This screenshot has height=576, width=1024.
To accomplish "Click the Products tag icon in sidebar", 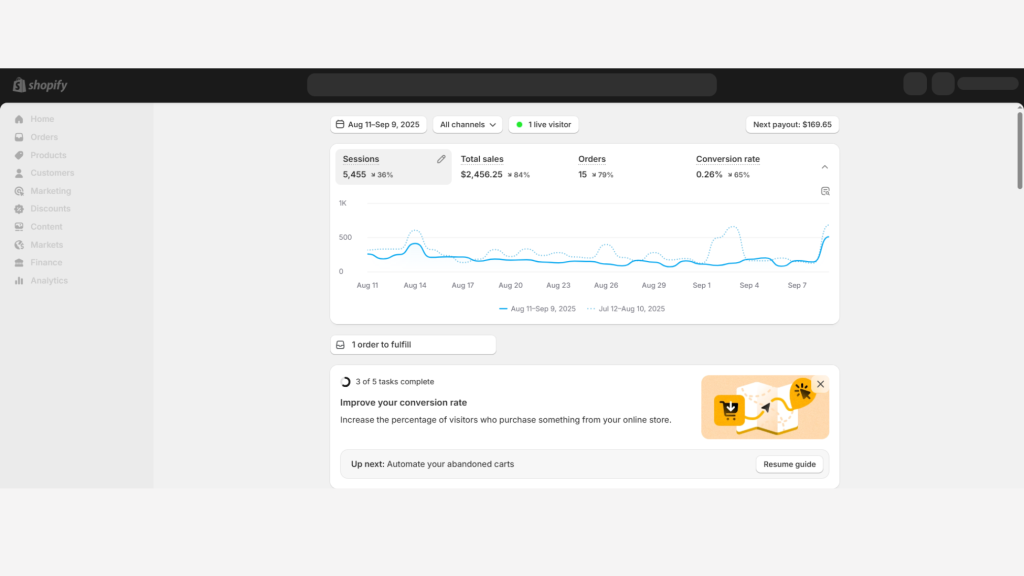I will pos(19,155).
